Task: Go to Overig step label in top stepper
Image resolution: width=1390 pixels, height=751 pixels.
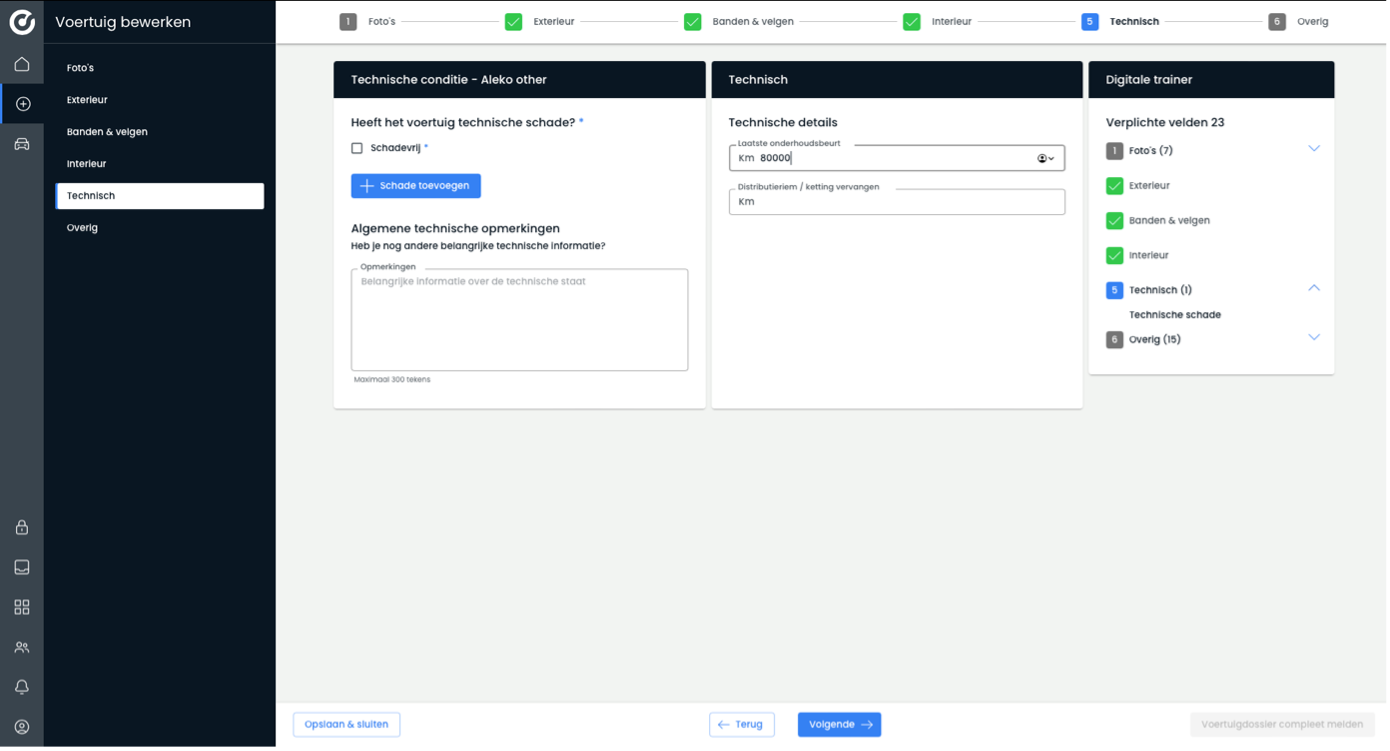Action: tap(1314, 22)
